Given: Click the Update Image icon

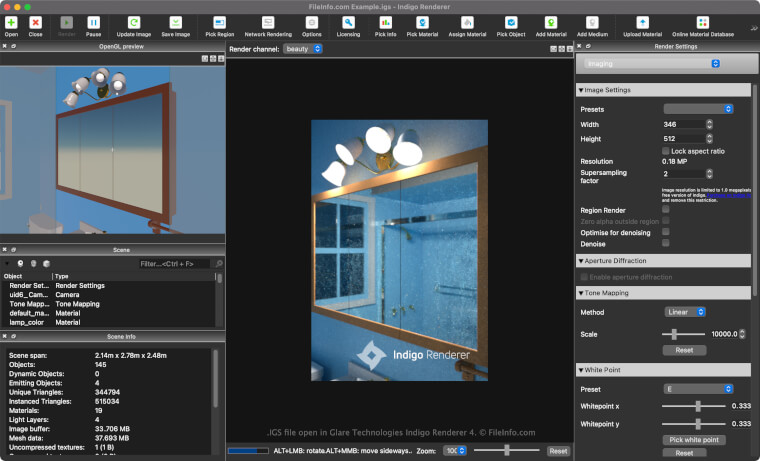Looking at the screenshot, I should [x=134, y=21].
